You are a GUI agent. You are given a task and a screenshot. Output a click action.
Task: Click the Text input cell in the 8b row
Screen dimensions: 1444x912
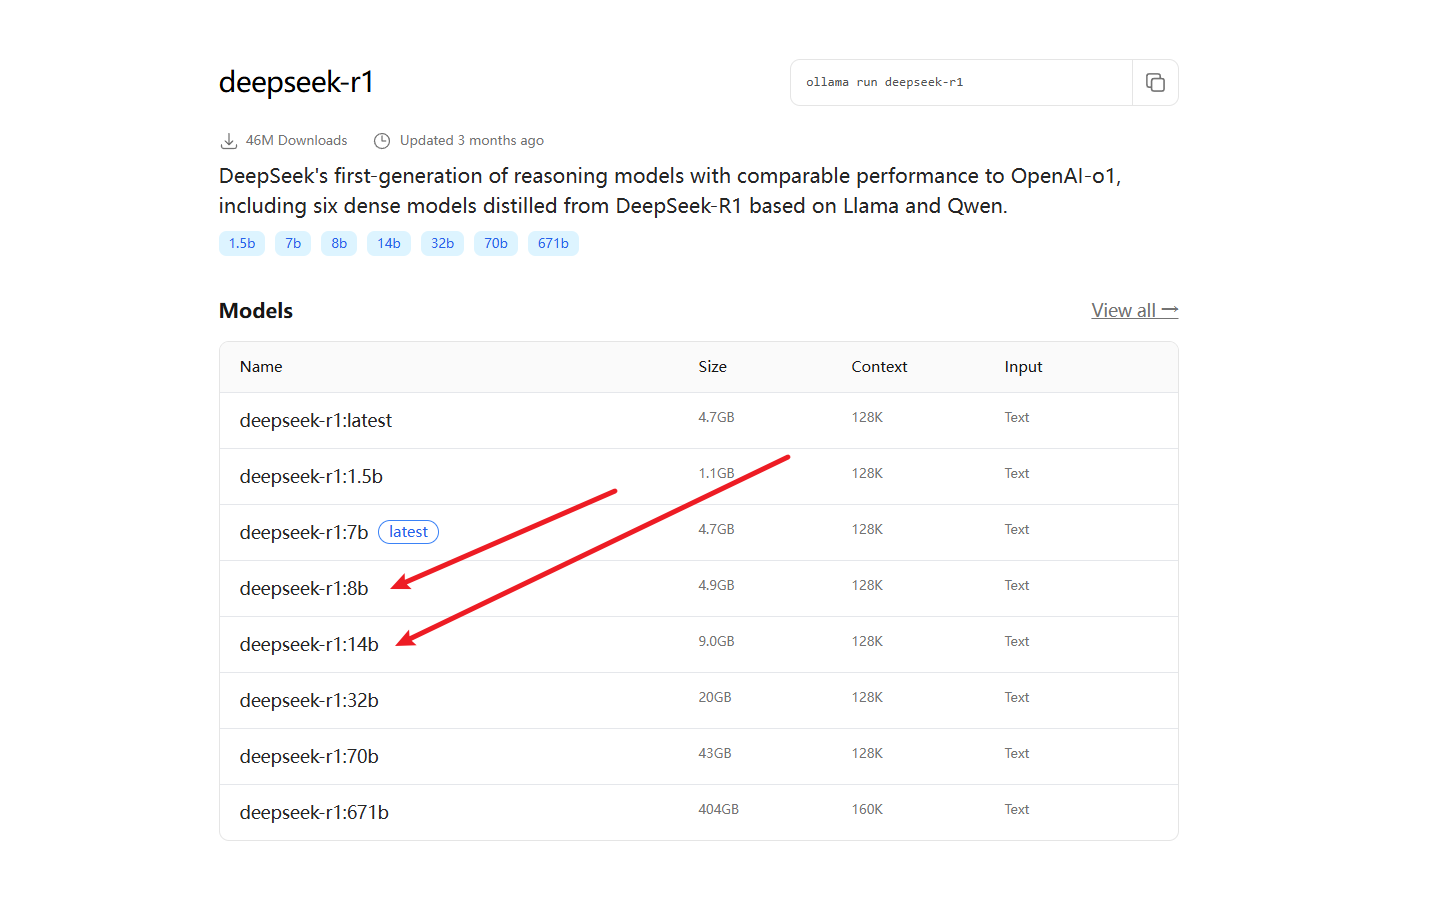(x=1017, y=585)
